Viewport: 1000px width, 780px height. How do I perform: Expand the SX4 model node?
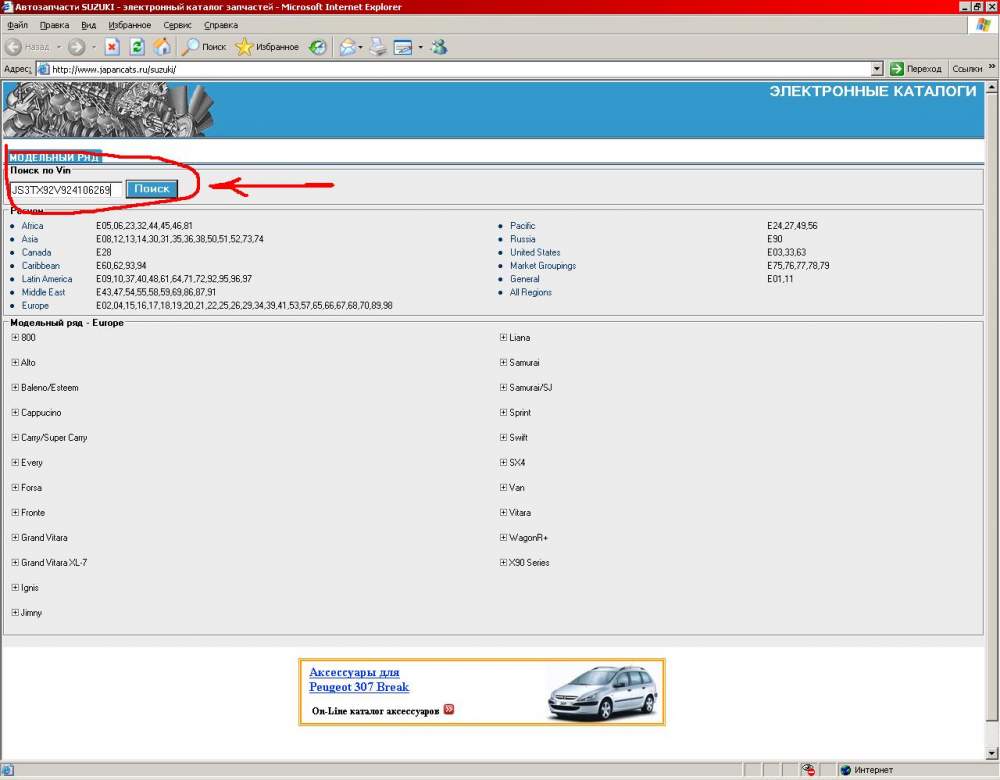click(503, 462)
